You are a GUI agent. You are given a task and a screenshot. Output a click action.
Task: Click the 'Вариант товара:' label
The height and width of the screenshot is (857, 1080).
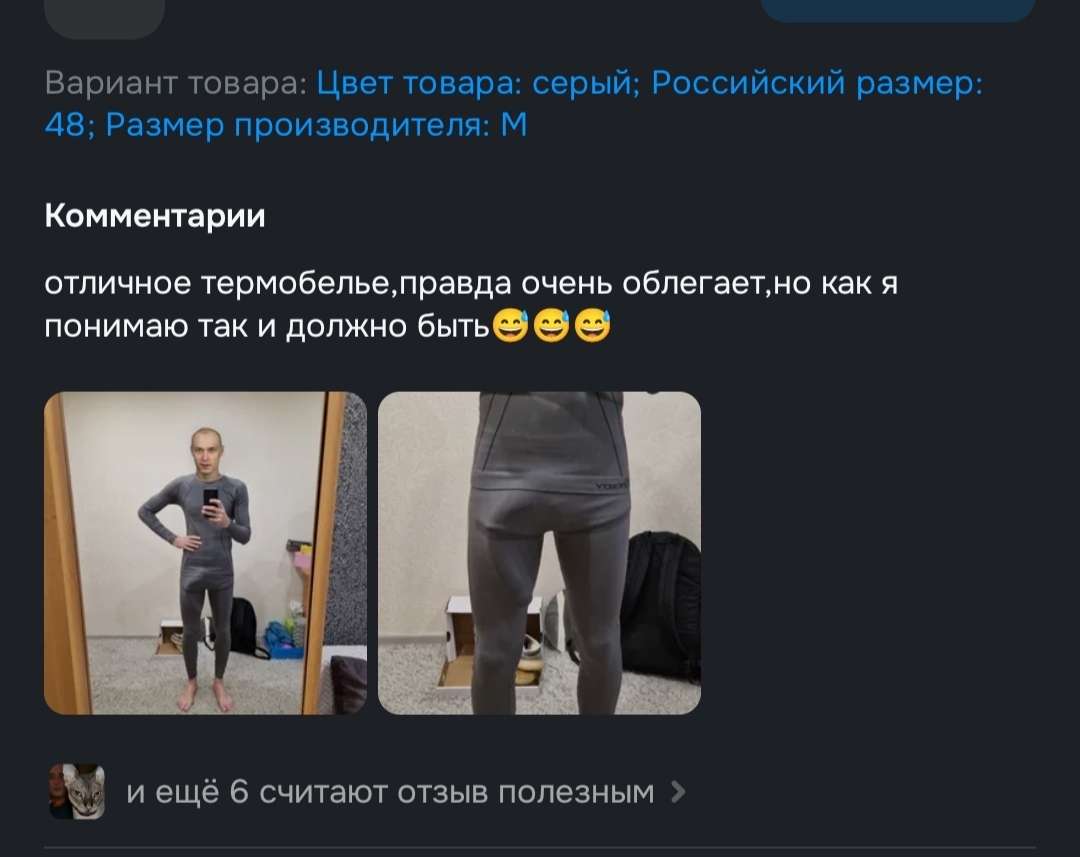(176, 83)
